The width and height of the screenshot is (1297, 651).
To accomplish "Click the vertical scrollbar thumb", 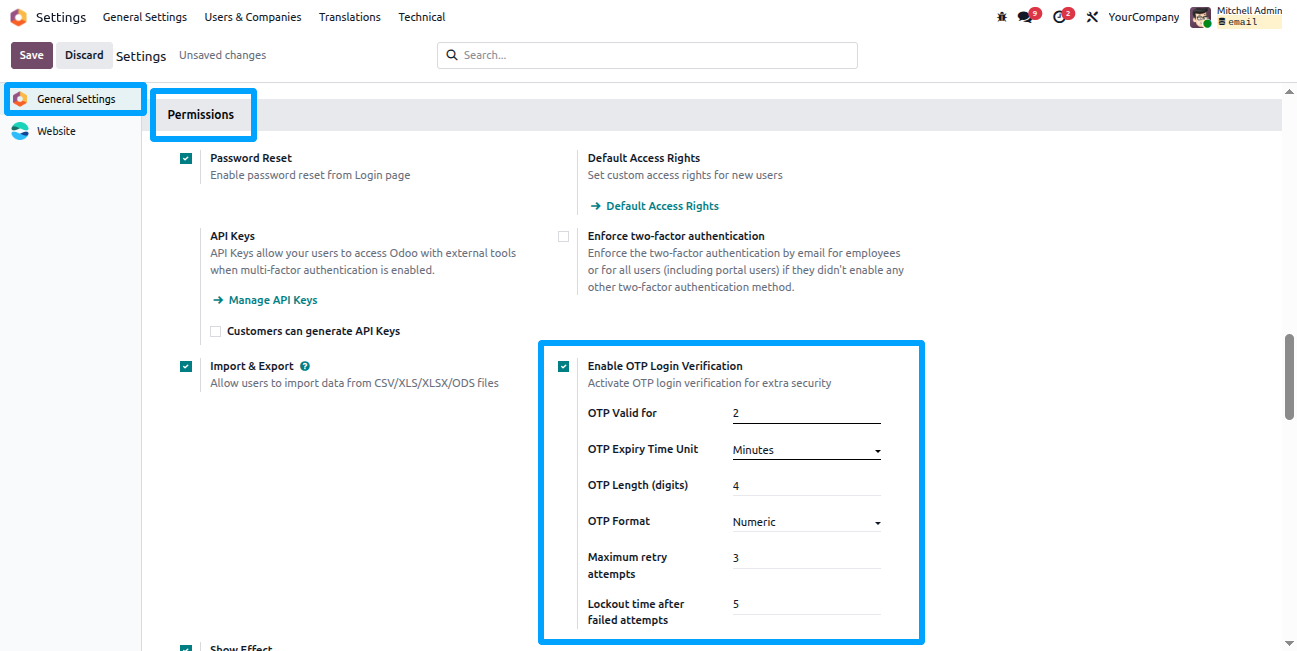I will tap(1290, 377).
